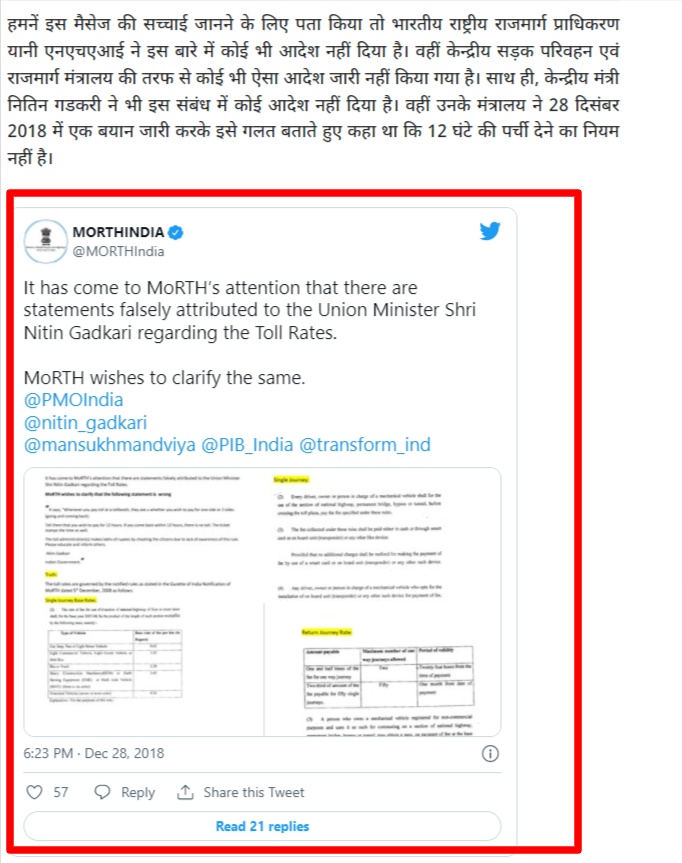Open the tweet info circle icon
Image resolution: width=682 pixels, height=863 pixels.
(490, 753)
